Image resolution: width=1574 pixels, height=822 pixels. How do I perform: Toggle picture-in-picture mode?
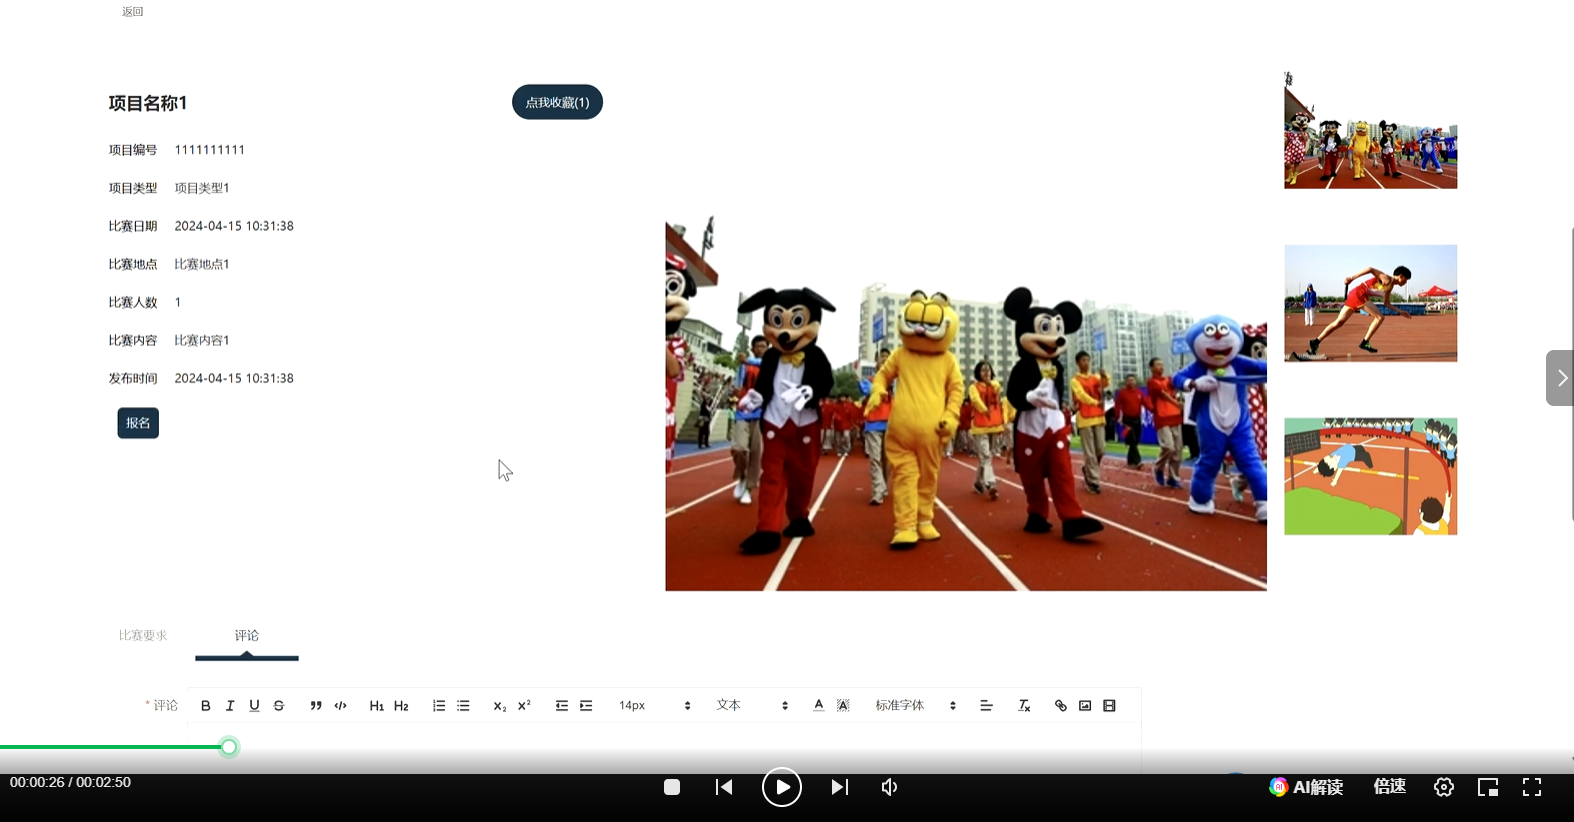(1488, 787)
